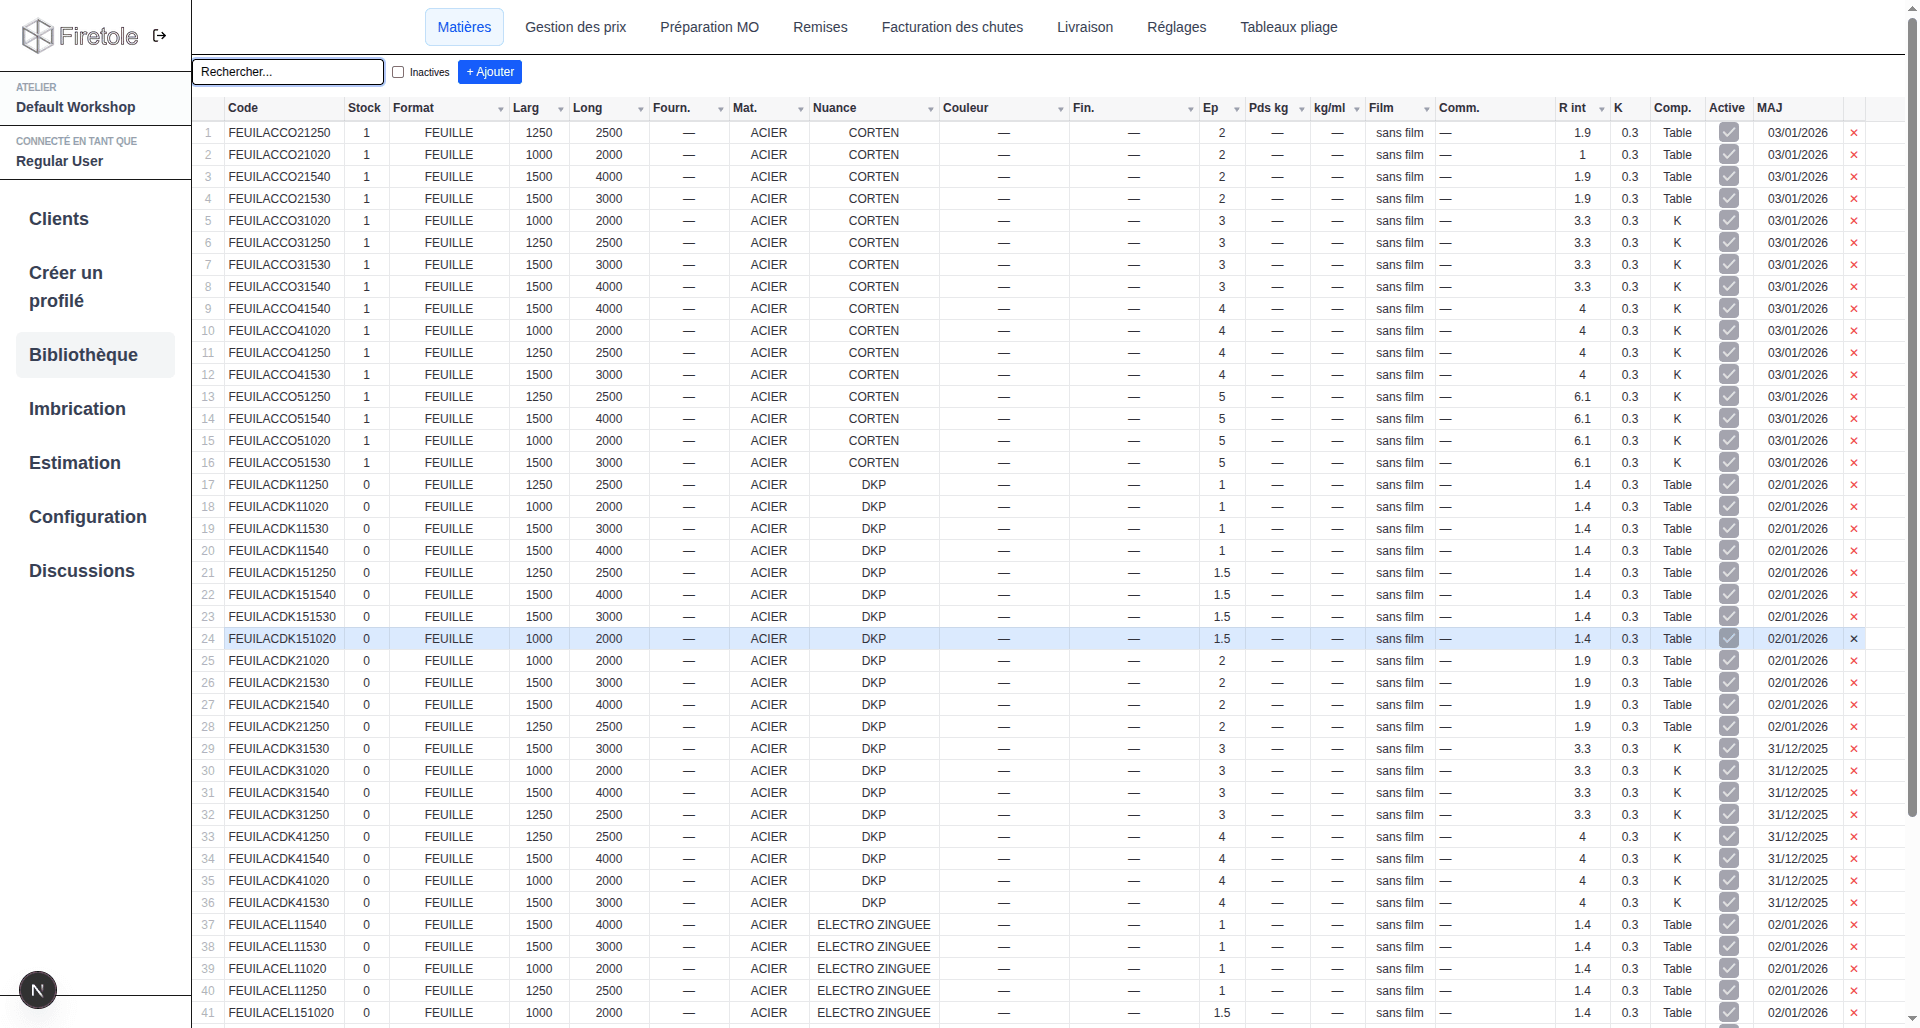Click the ELECTRO ZINGUEE cell for FEUILACEL151020
The image size is (1920, 1028).
pos(874,1013)
